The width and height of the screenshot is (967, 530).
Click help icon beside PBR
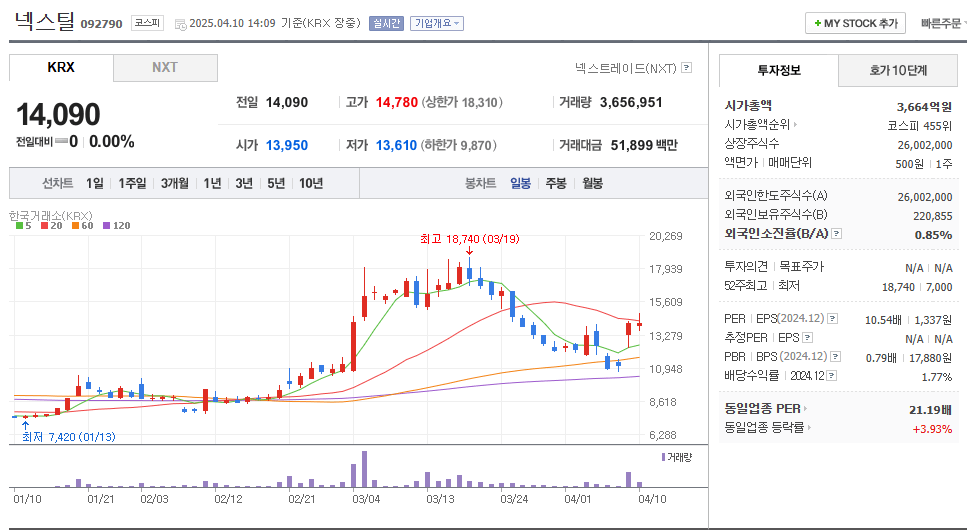[835, 357]
